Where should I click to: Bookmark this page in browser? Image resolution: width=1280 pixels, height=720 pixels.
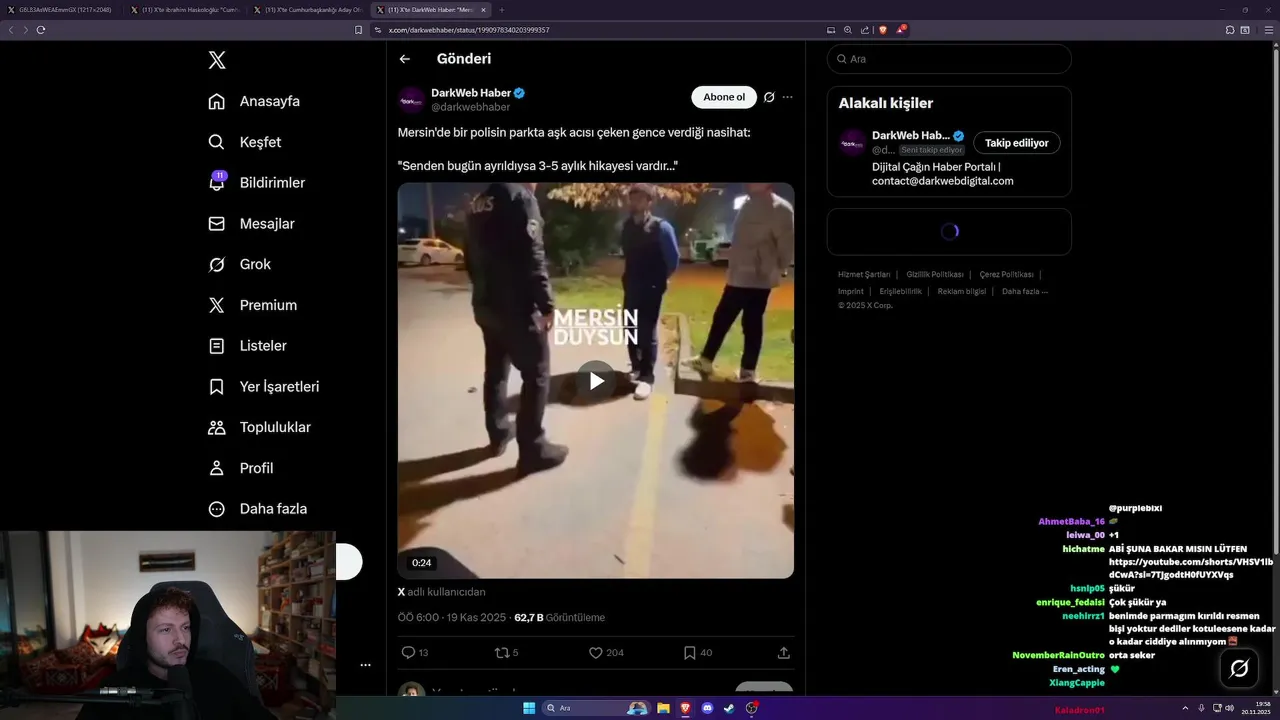(x=359, y=30)
